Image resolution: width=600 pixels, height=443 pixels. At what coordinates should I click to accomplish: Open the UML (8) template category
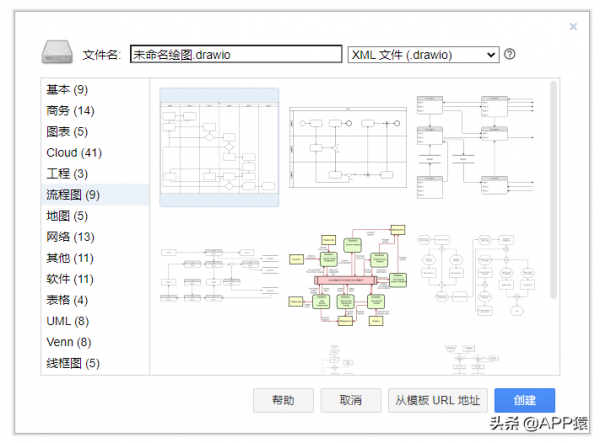pyautogui.click(x=67, y=321)
